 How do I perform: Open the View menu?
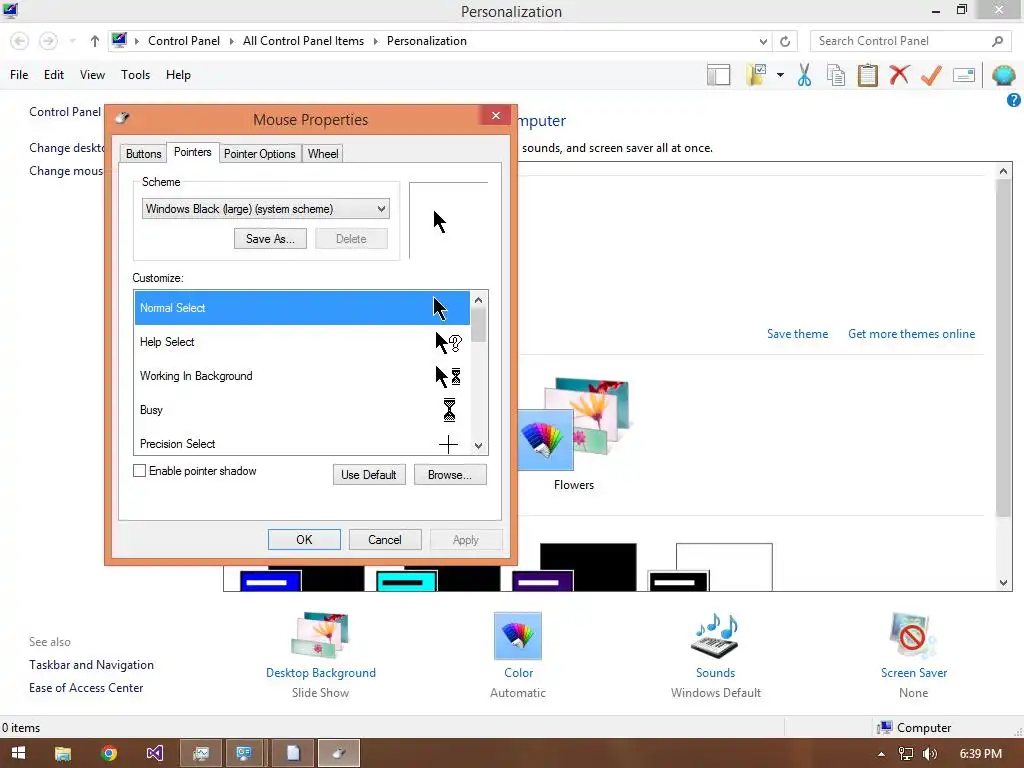(92, 75)
